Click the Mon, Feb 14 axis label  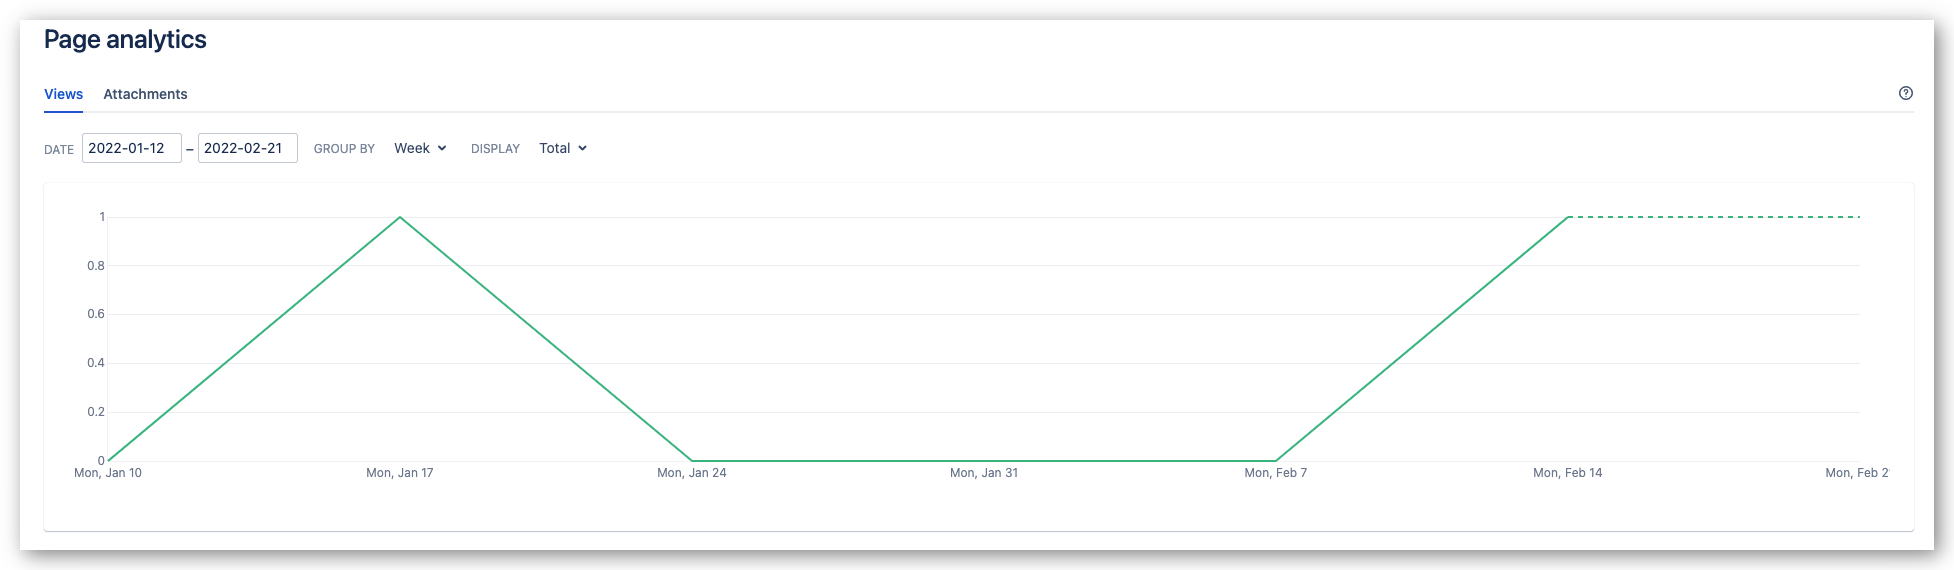(1568, 473)
